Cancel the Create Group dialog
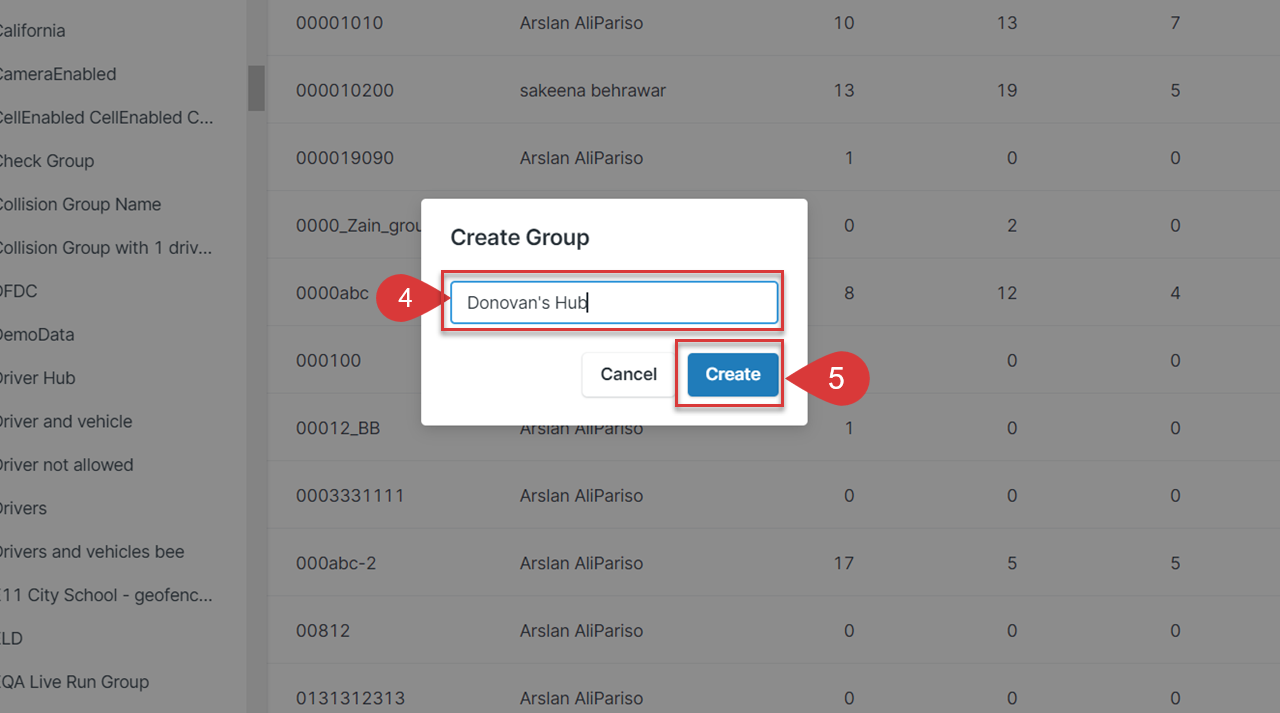1280x713 pixels. coord(628,374)
